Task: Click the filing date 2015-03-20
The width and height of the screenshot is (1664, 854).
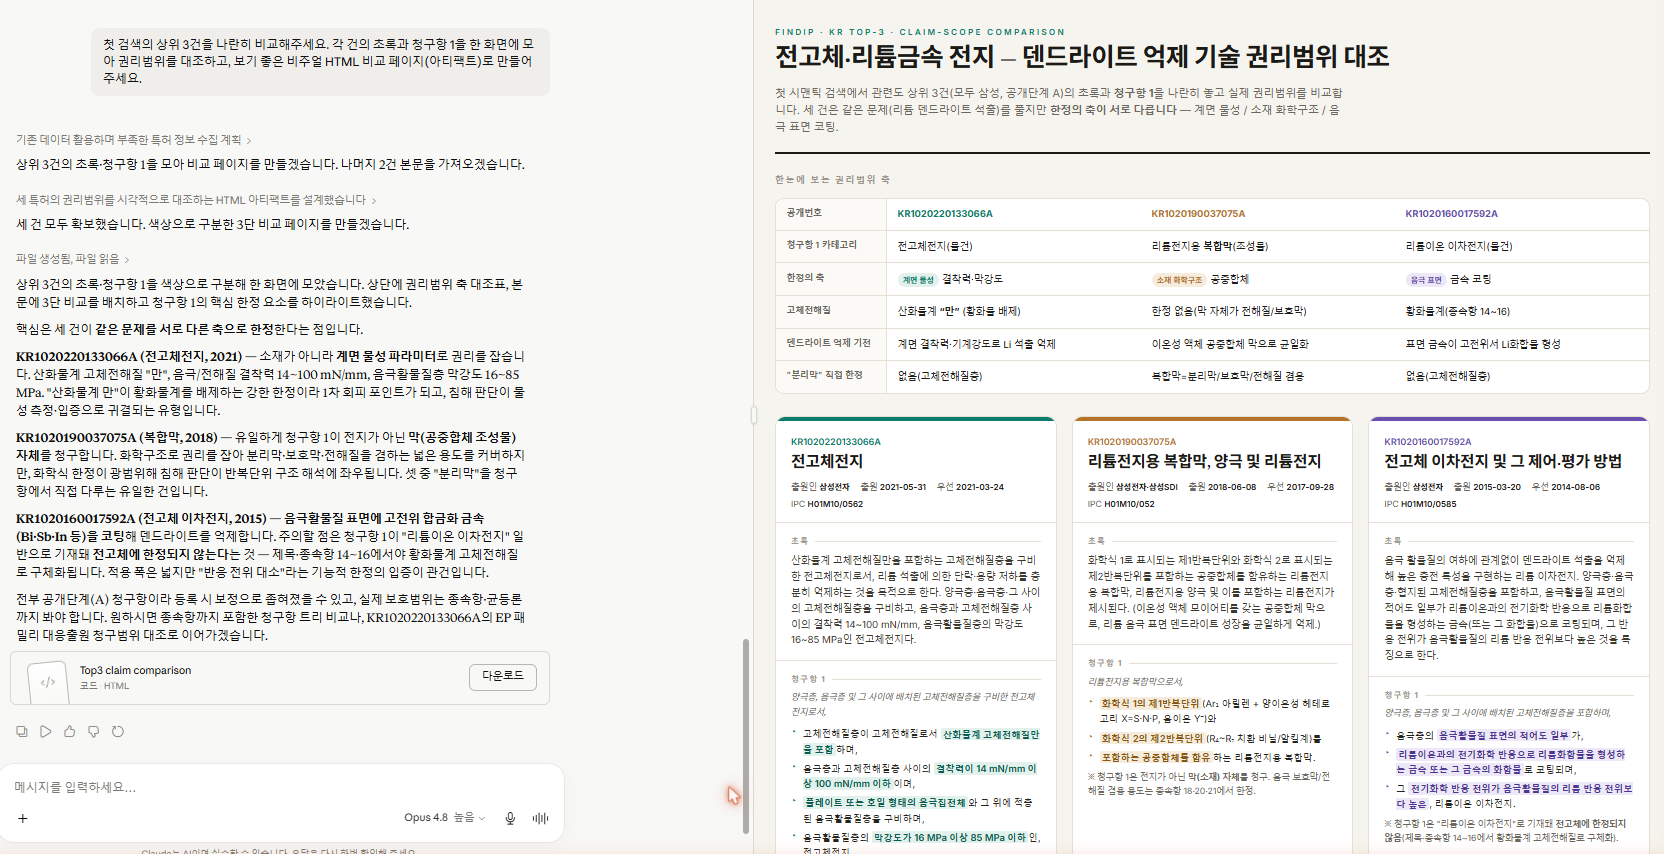Action: pos(1496,487)
